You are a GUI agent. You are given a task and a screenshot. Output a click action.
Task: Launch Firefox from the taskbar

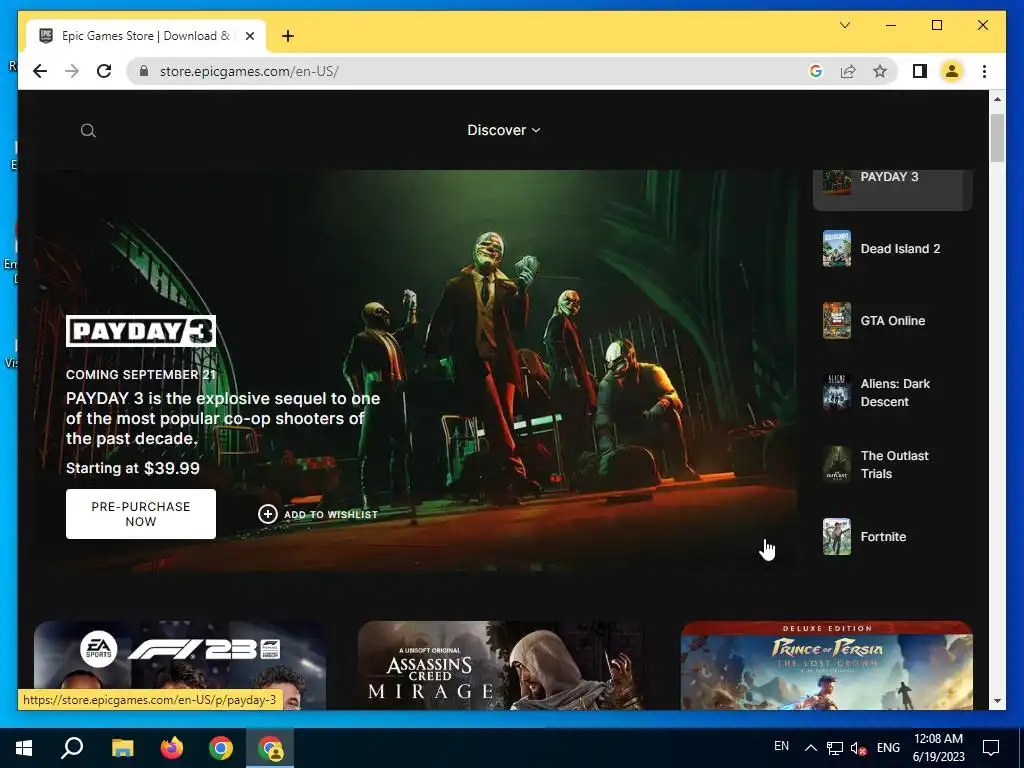[x=172, y=748]
